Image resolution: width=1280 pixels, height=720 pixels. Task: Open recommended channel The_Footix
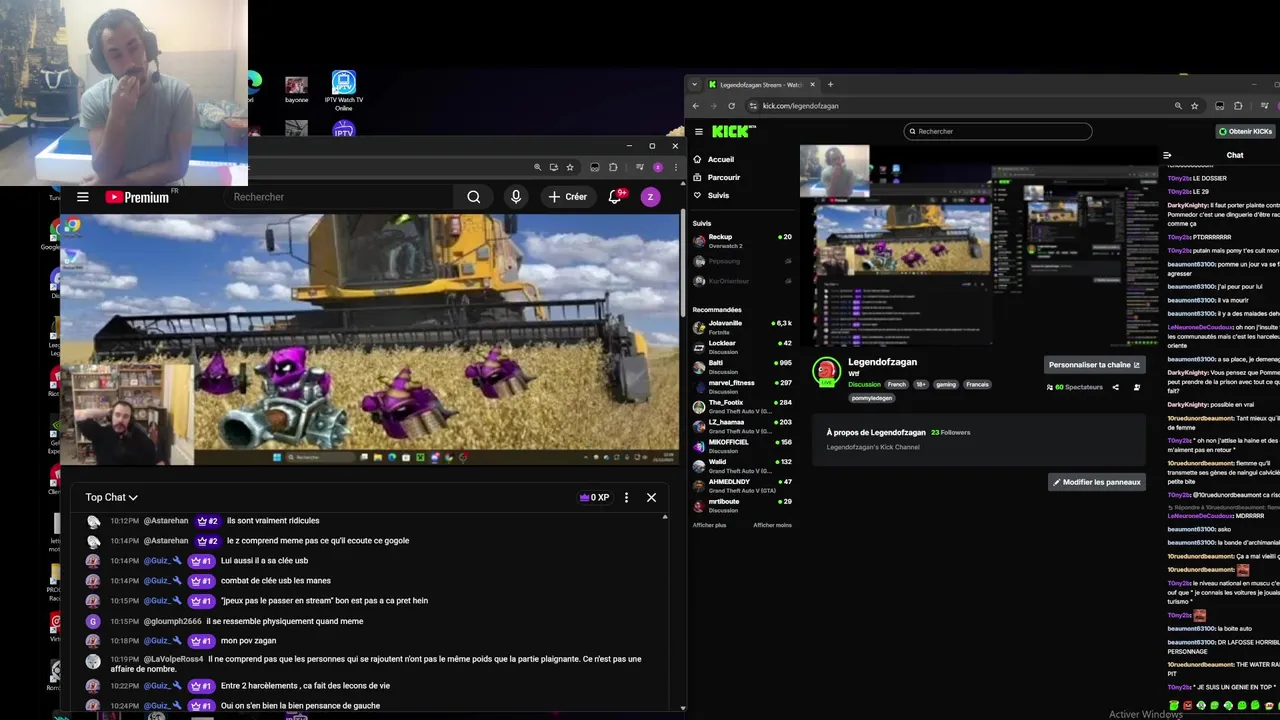[x=742, y=406]
